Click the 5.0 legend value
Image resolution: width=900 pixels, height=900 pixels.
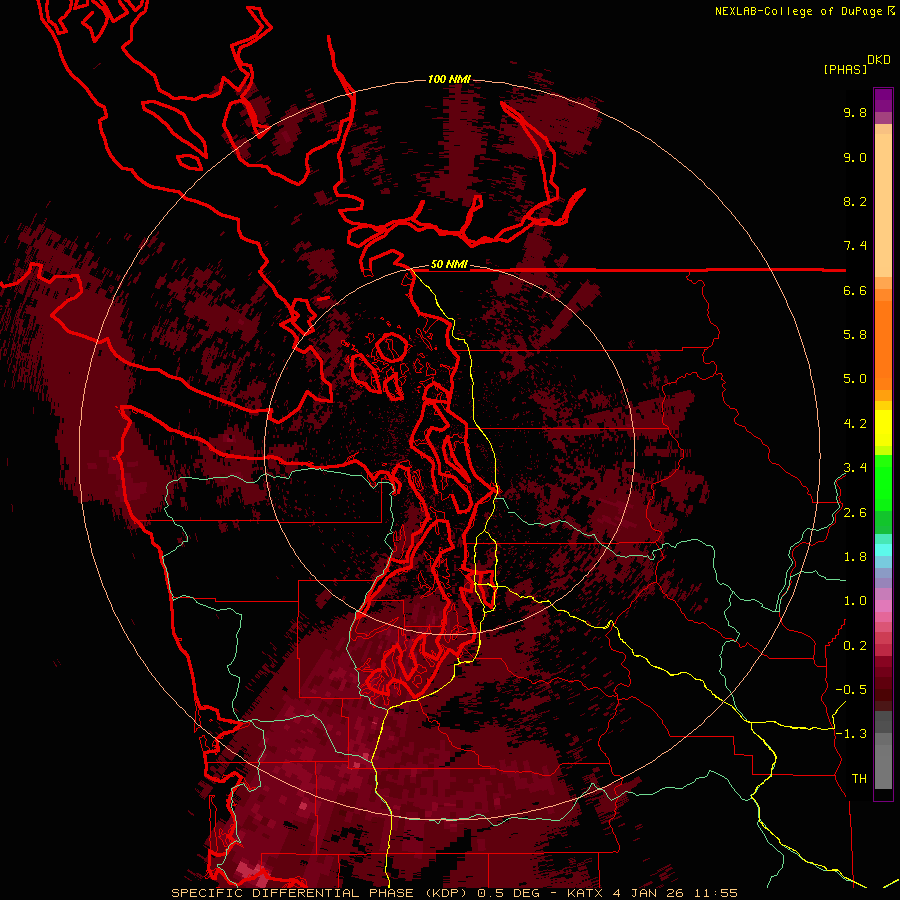click(x=855, y=379)
